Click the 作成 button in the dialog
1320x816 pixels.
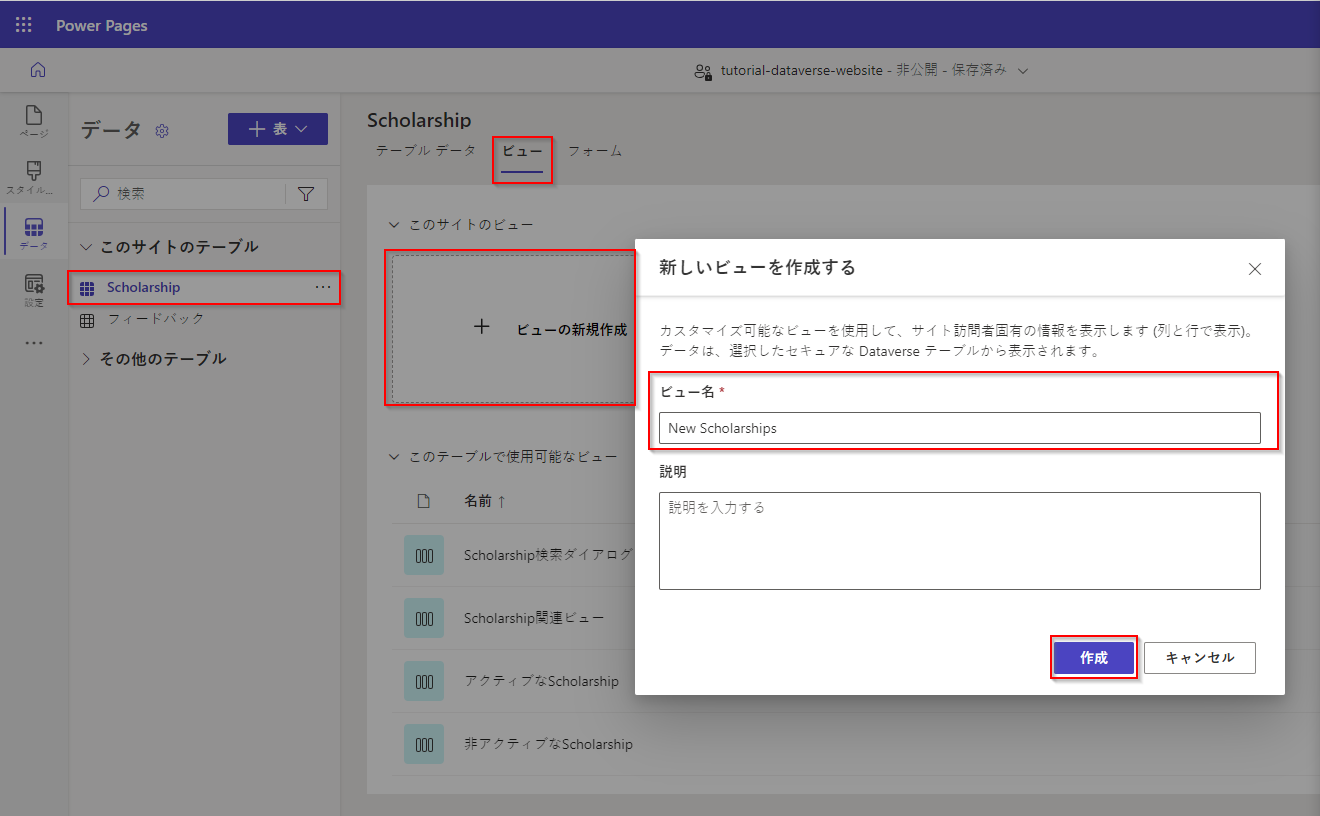1093,657
